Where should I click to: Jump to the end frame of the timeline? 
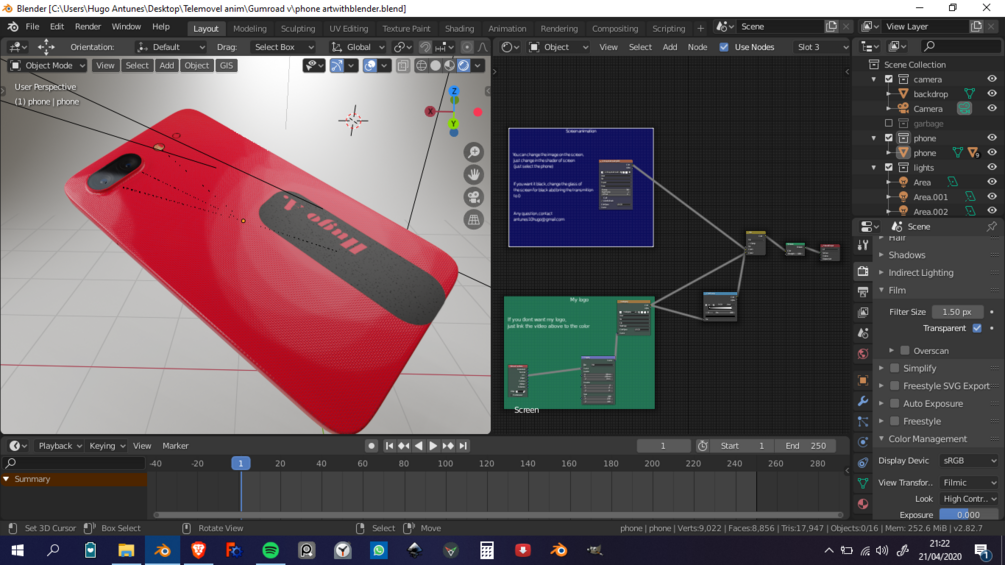click(x=463, y=446)
